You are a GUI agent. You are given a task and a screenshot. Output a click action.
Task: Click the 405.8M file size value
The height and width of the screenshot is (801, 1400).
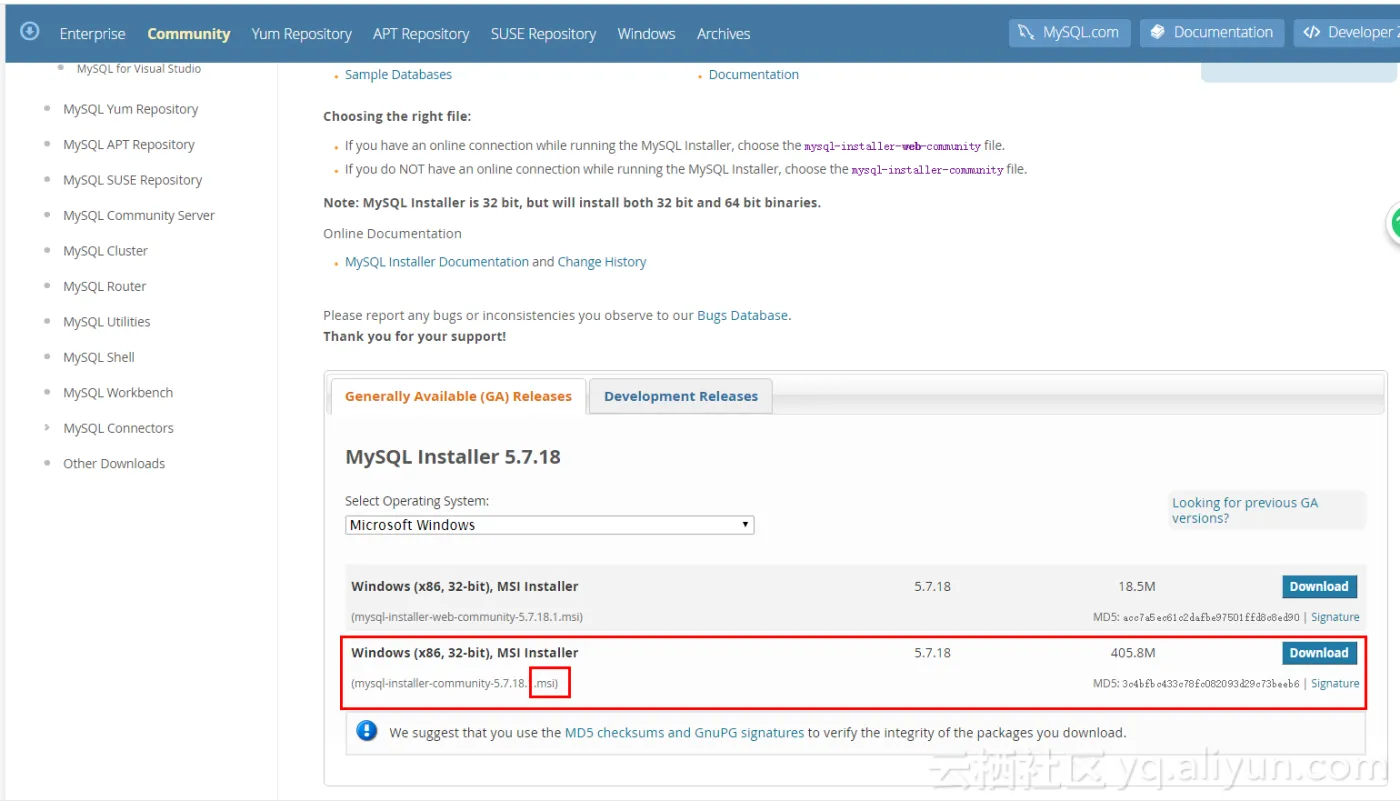point(1133,653)
